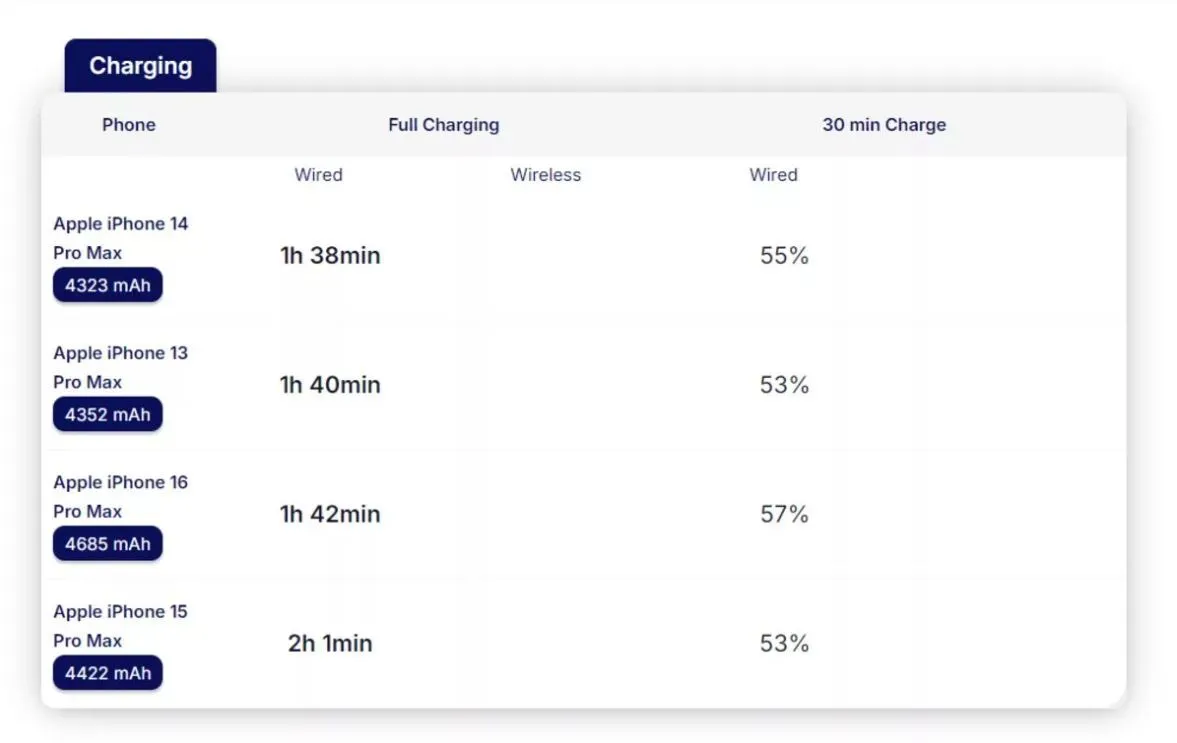Image resolution: width=1177 pixels, height=743 pixels.
Task: Select the Full Charging column header
Action: (x=443, y=125)
